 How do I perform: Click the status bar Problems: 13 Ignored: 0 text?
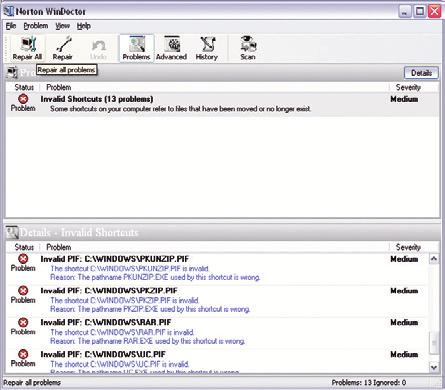(369, 383)
